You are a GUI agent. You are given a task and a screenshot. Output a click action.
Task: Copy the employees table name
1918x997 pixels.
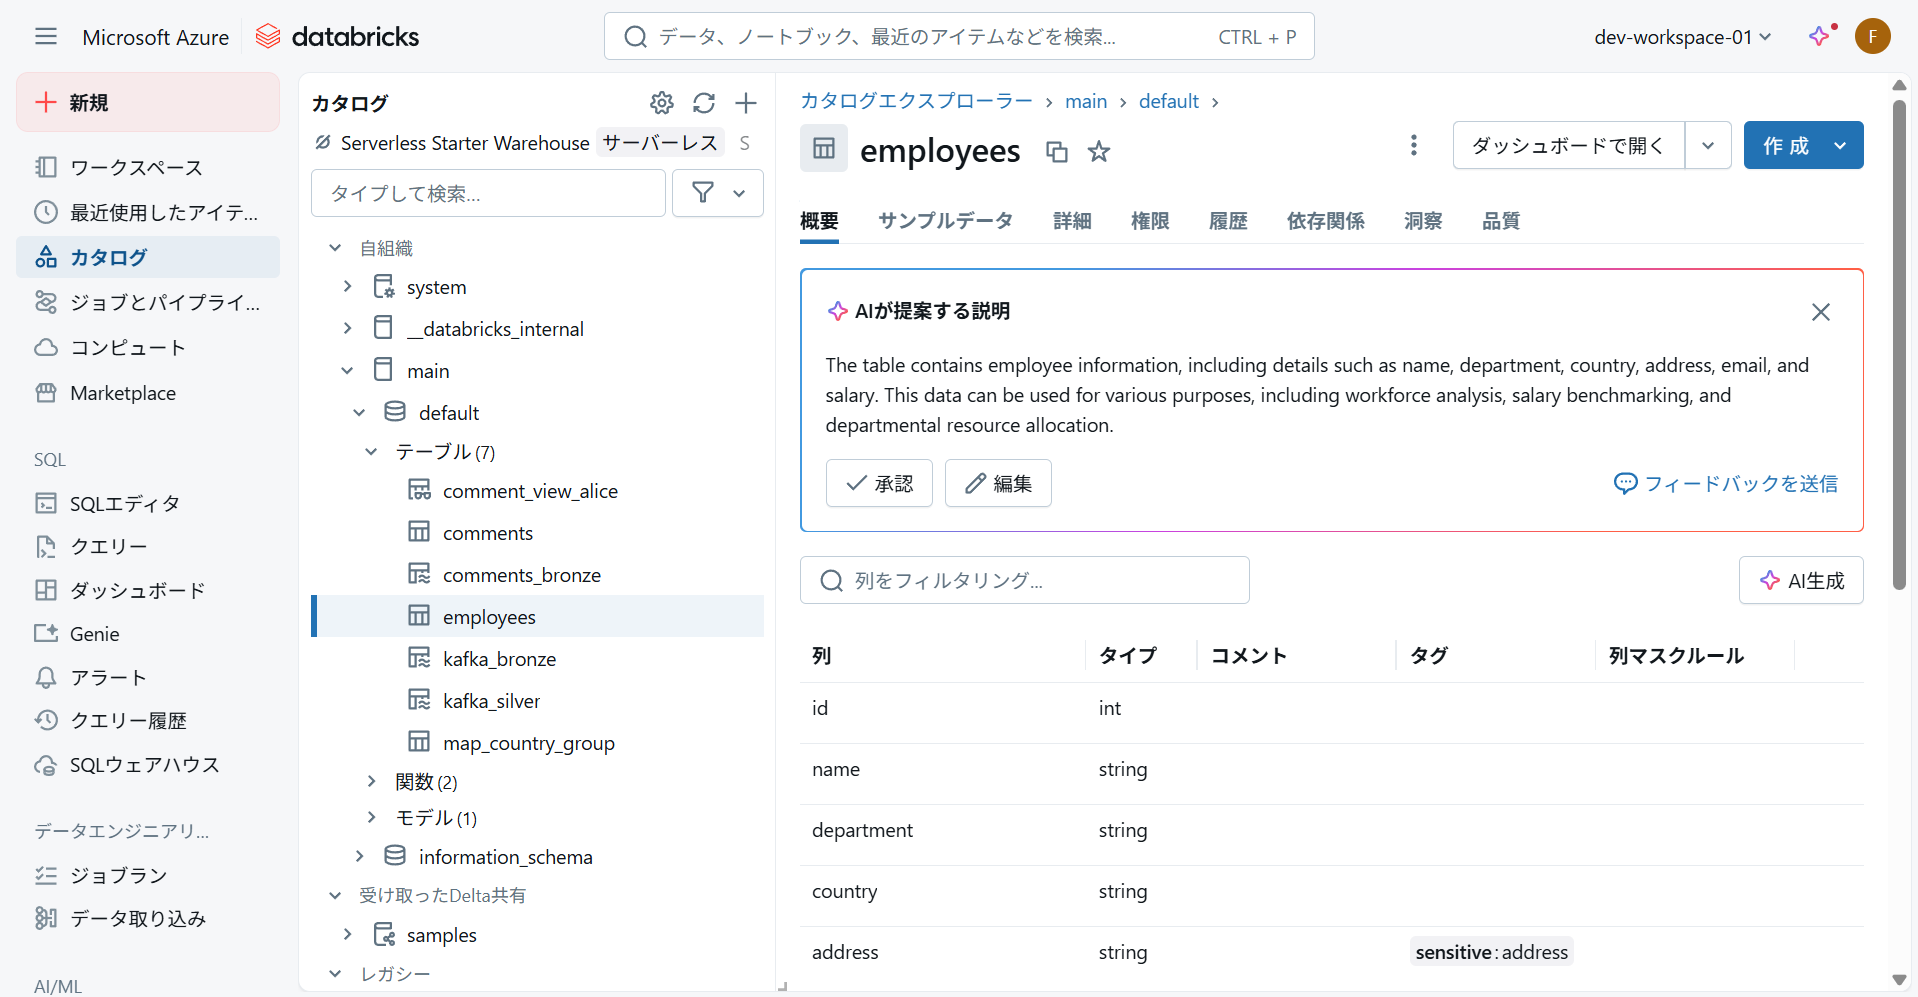point(1057,152)
